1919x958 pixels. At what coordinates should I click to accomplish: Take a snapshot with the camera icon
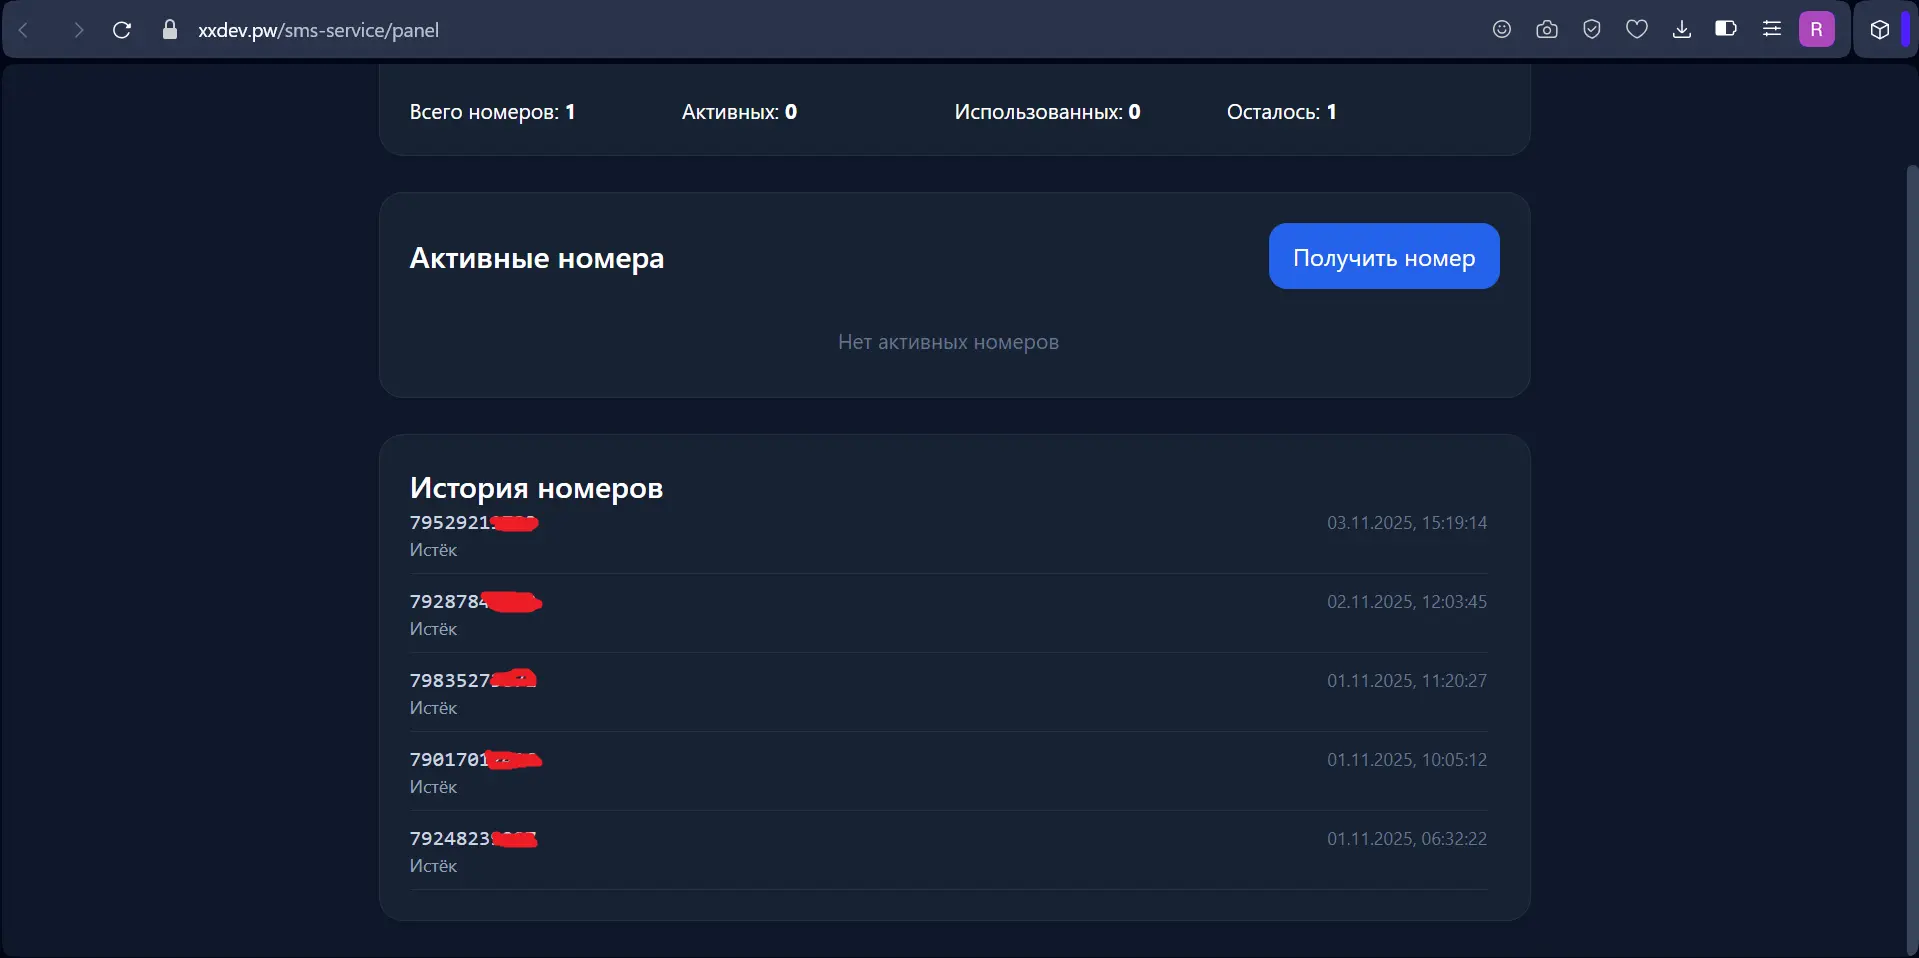[x=1547, y=29]
